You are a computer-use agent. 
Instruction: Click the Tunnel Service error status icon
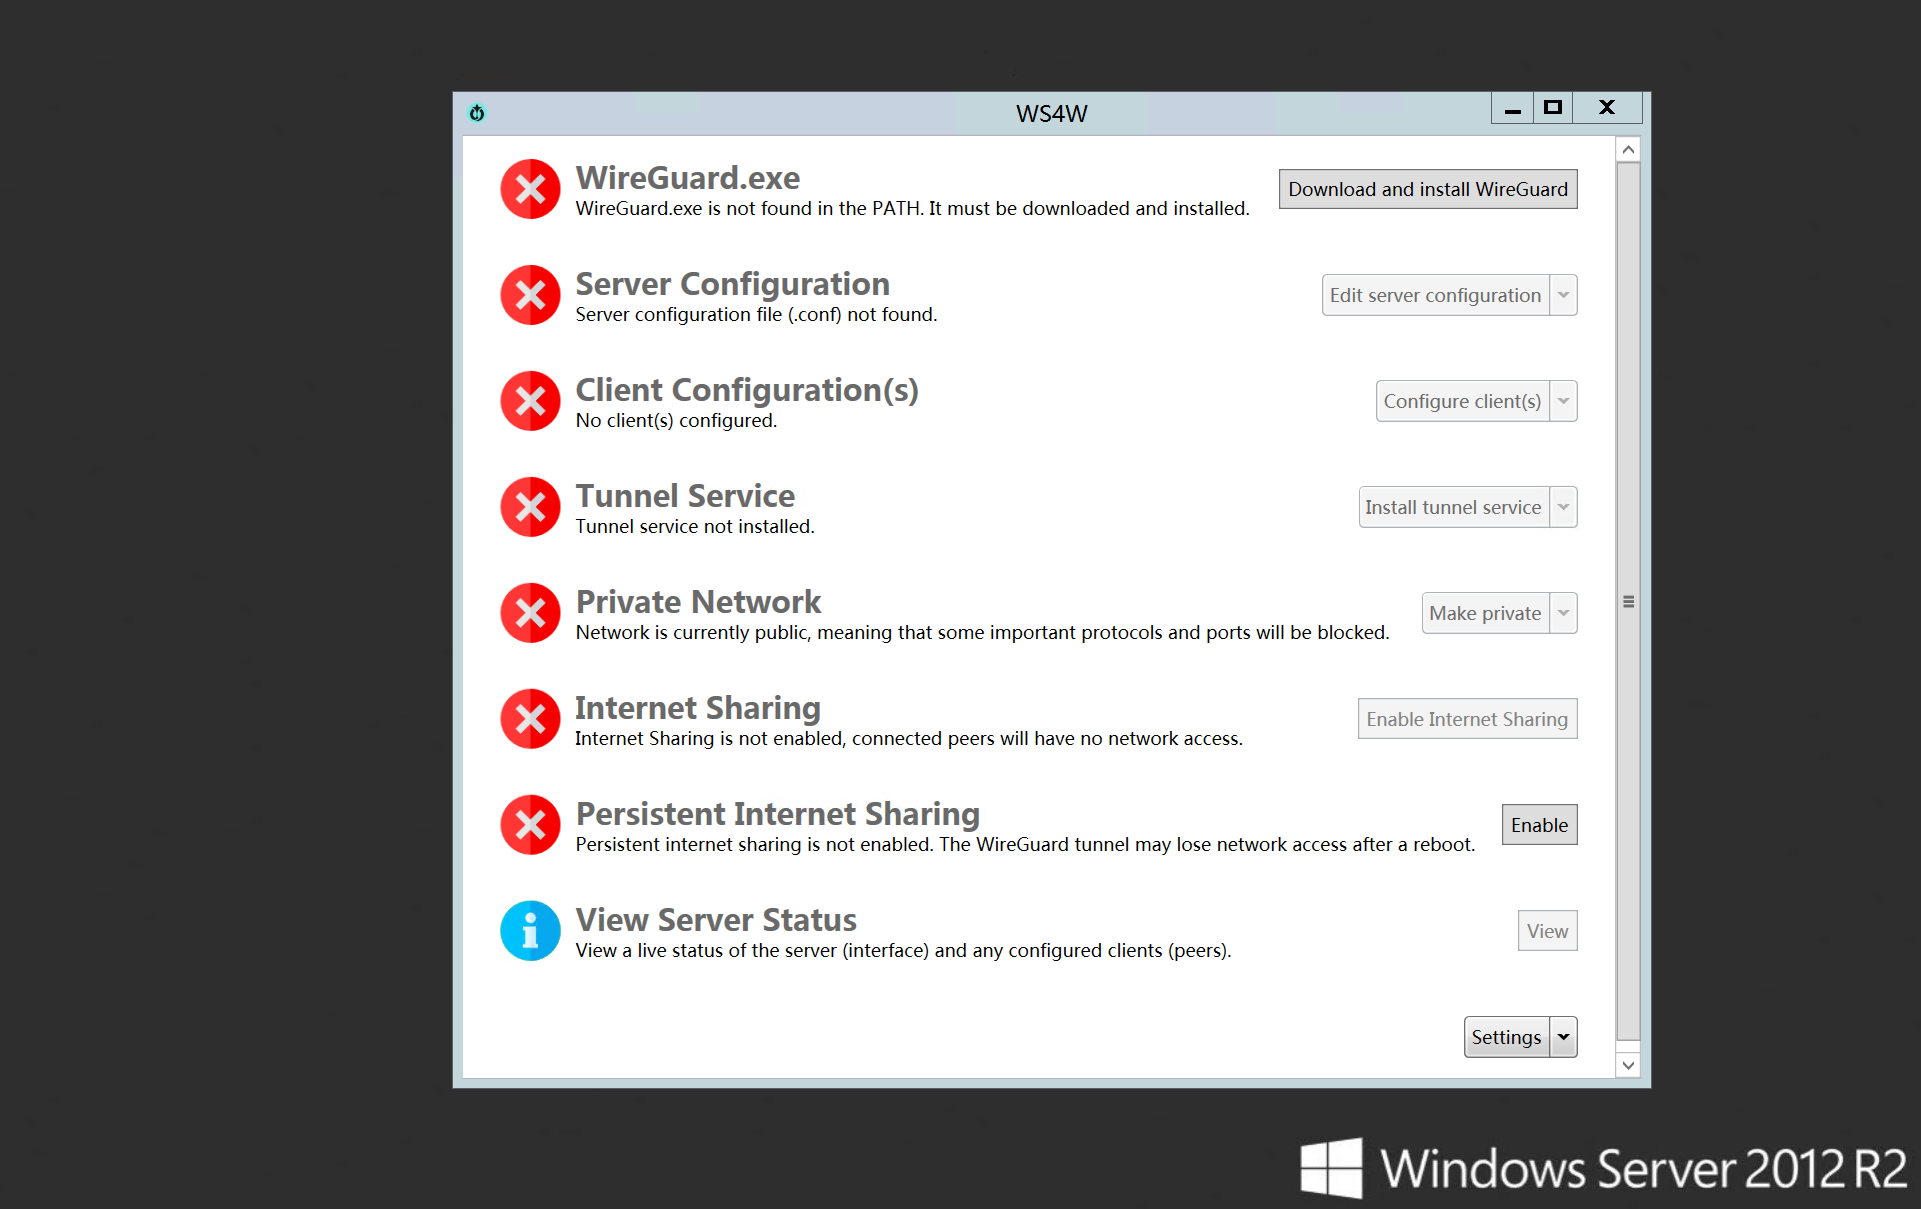tap(530, 507)
